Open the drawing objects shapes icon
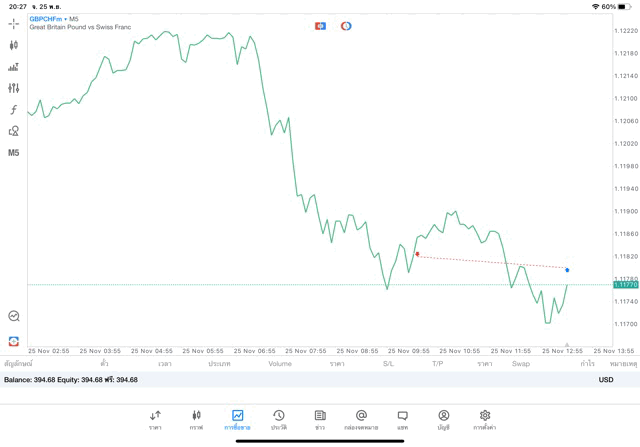 click(14, 131)
